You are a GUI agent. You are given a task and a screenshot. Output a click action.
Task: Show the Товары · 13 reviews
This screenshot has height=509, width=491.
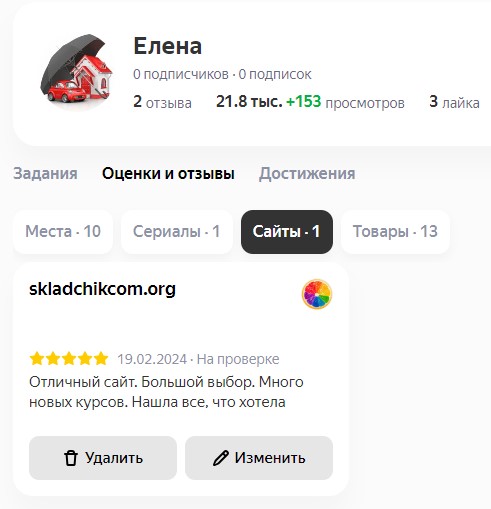pyautogui.click(x=395, y=232)
